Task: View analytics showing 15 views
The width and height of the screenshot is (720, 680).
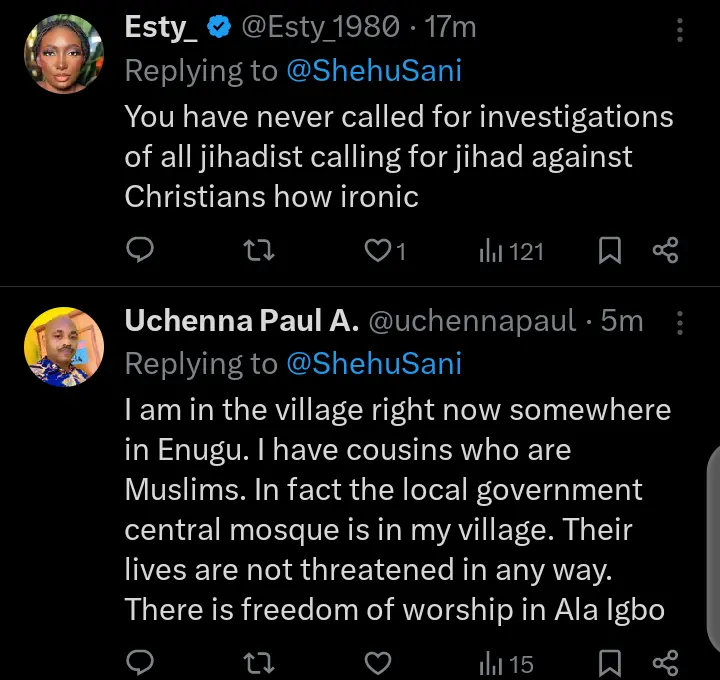Action: pyautogui.click(x=506, y=661)
